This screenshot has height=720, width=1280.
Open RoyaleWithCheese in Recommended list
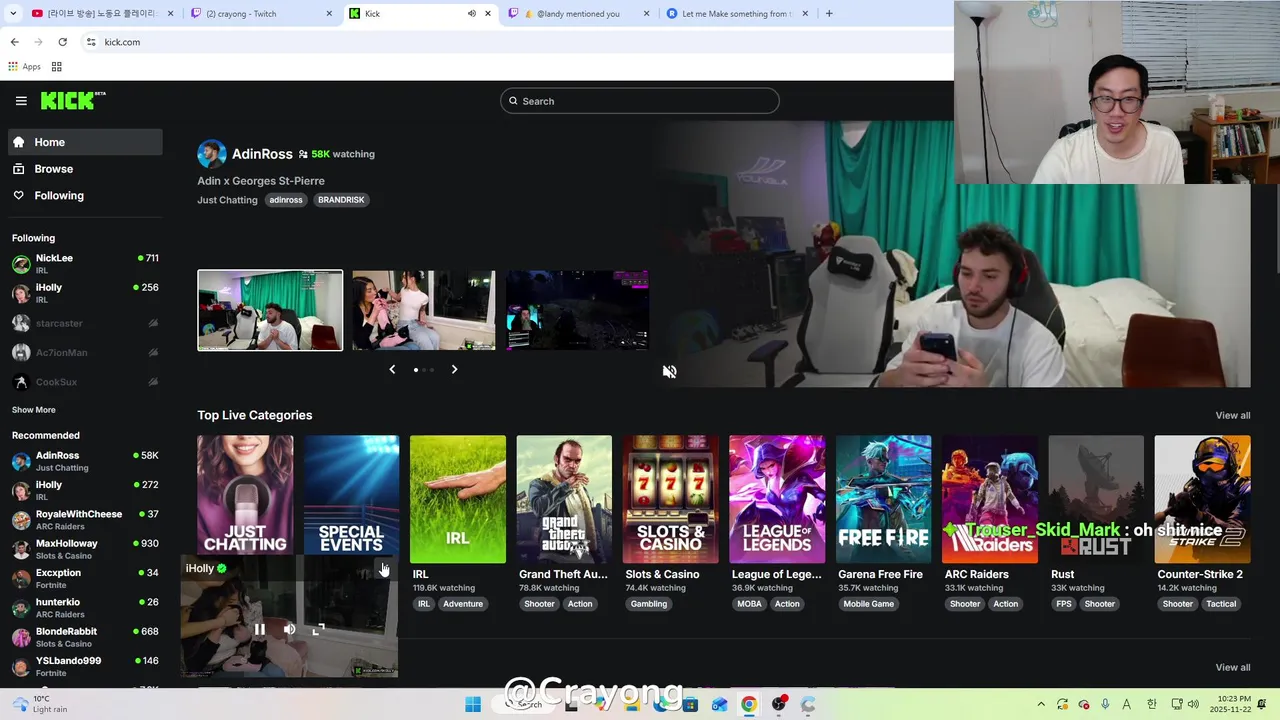85,520
